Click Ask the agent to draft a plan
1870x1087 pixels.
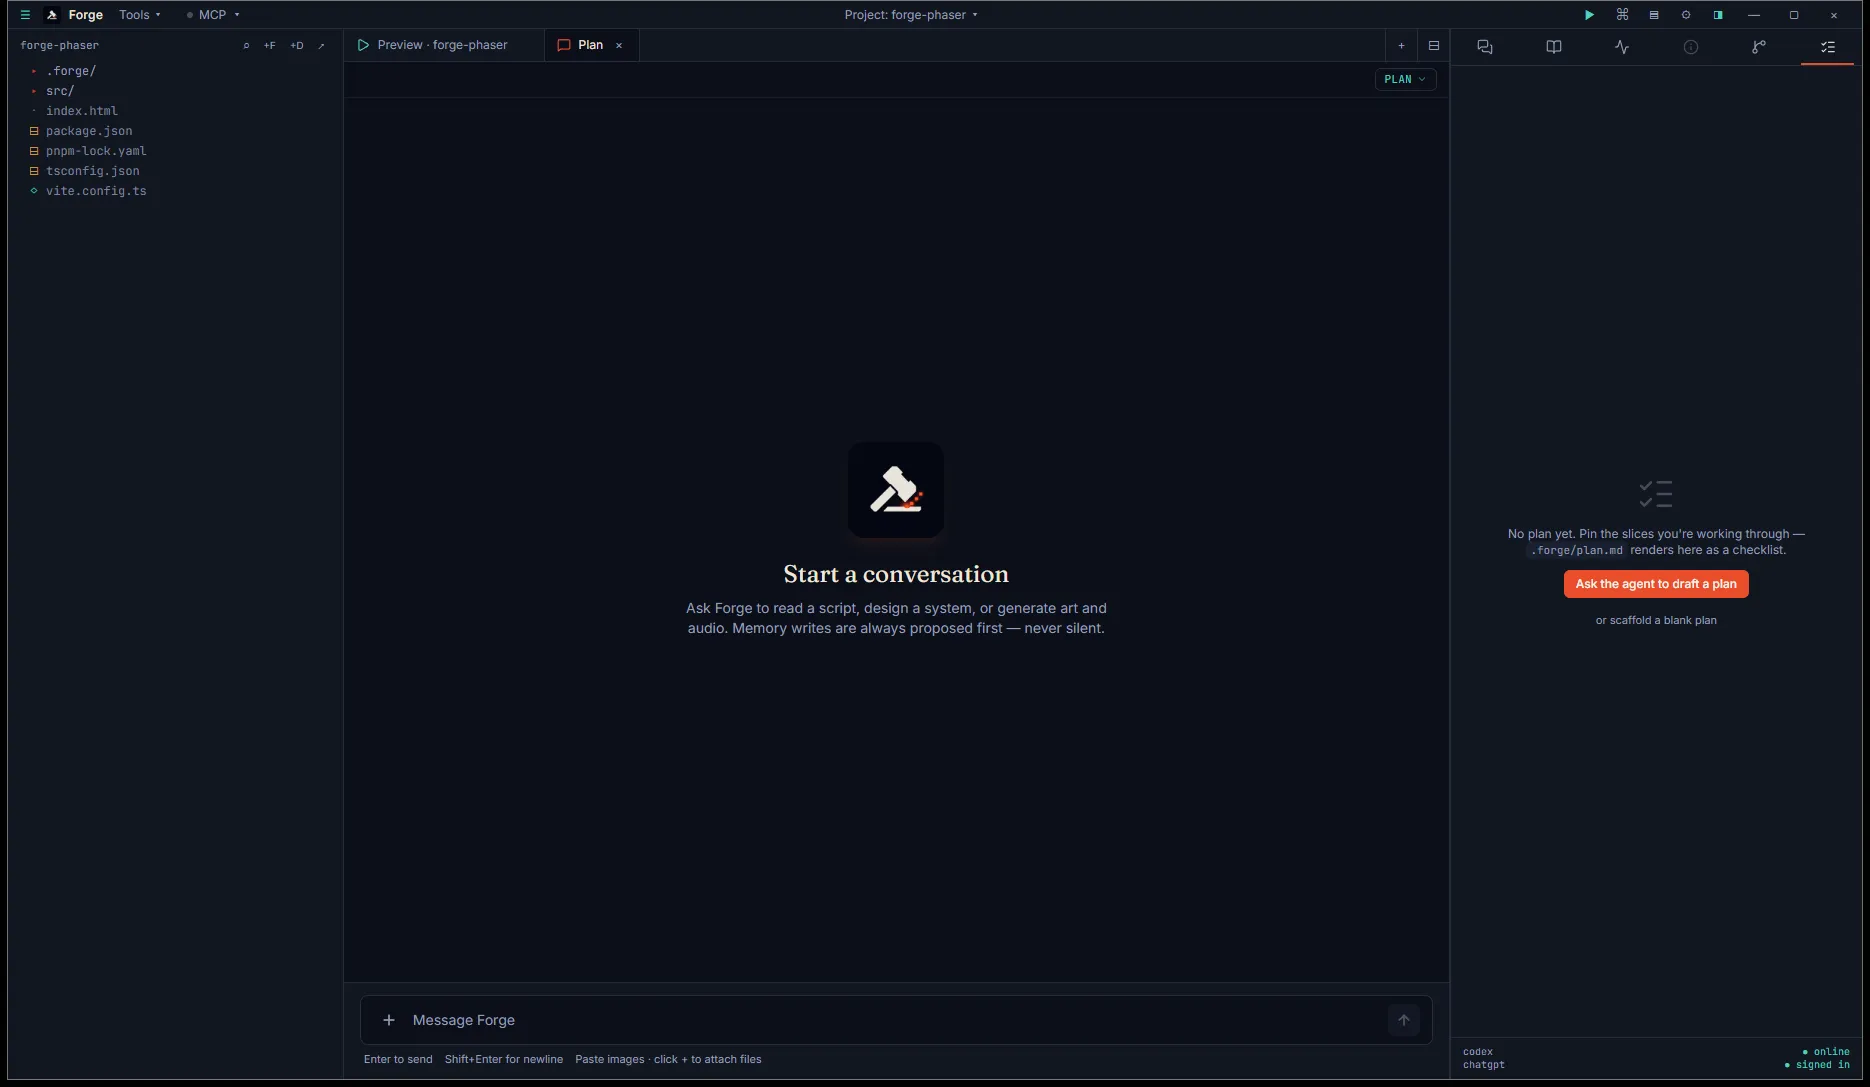[x=1656, y=584]
